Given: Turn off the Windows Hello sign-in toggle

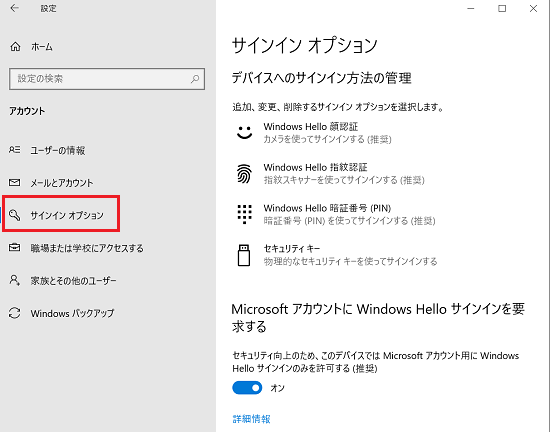Looking at the screenshot, I should [x=247, y=388].
